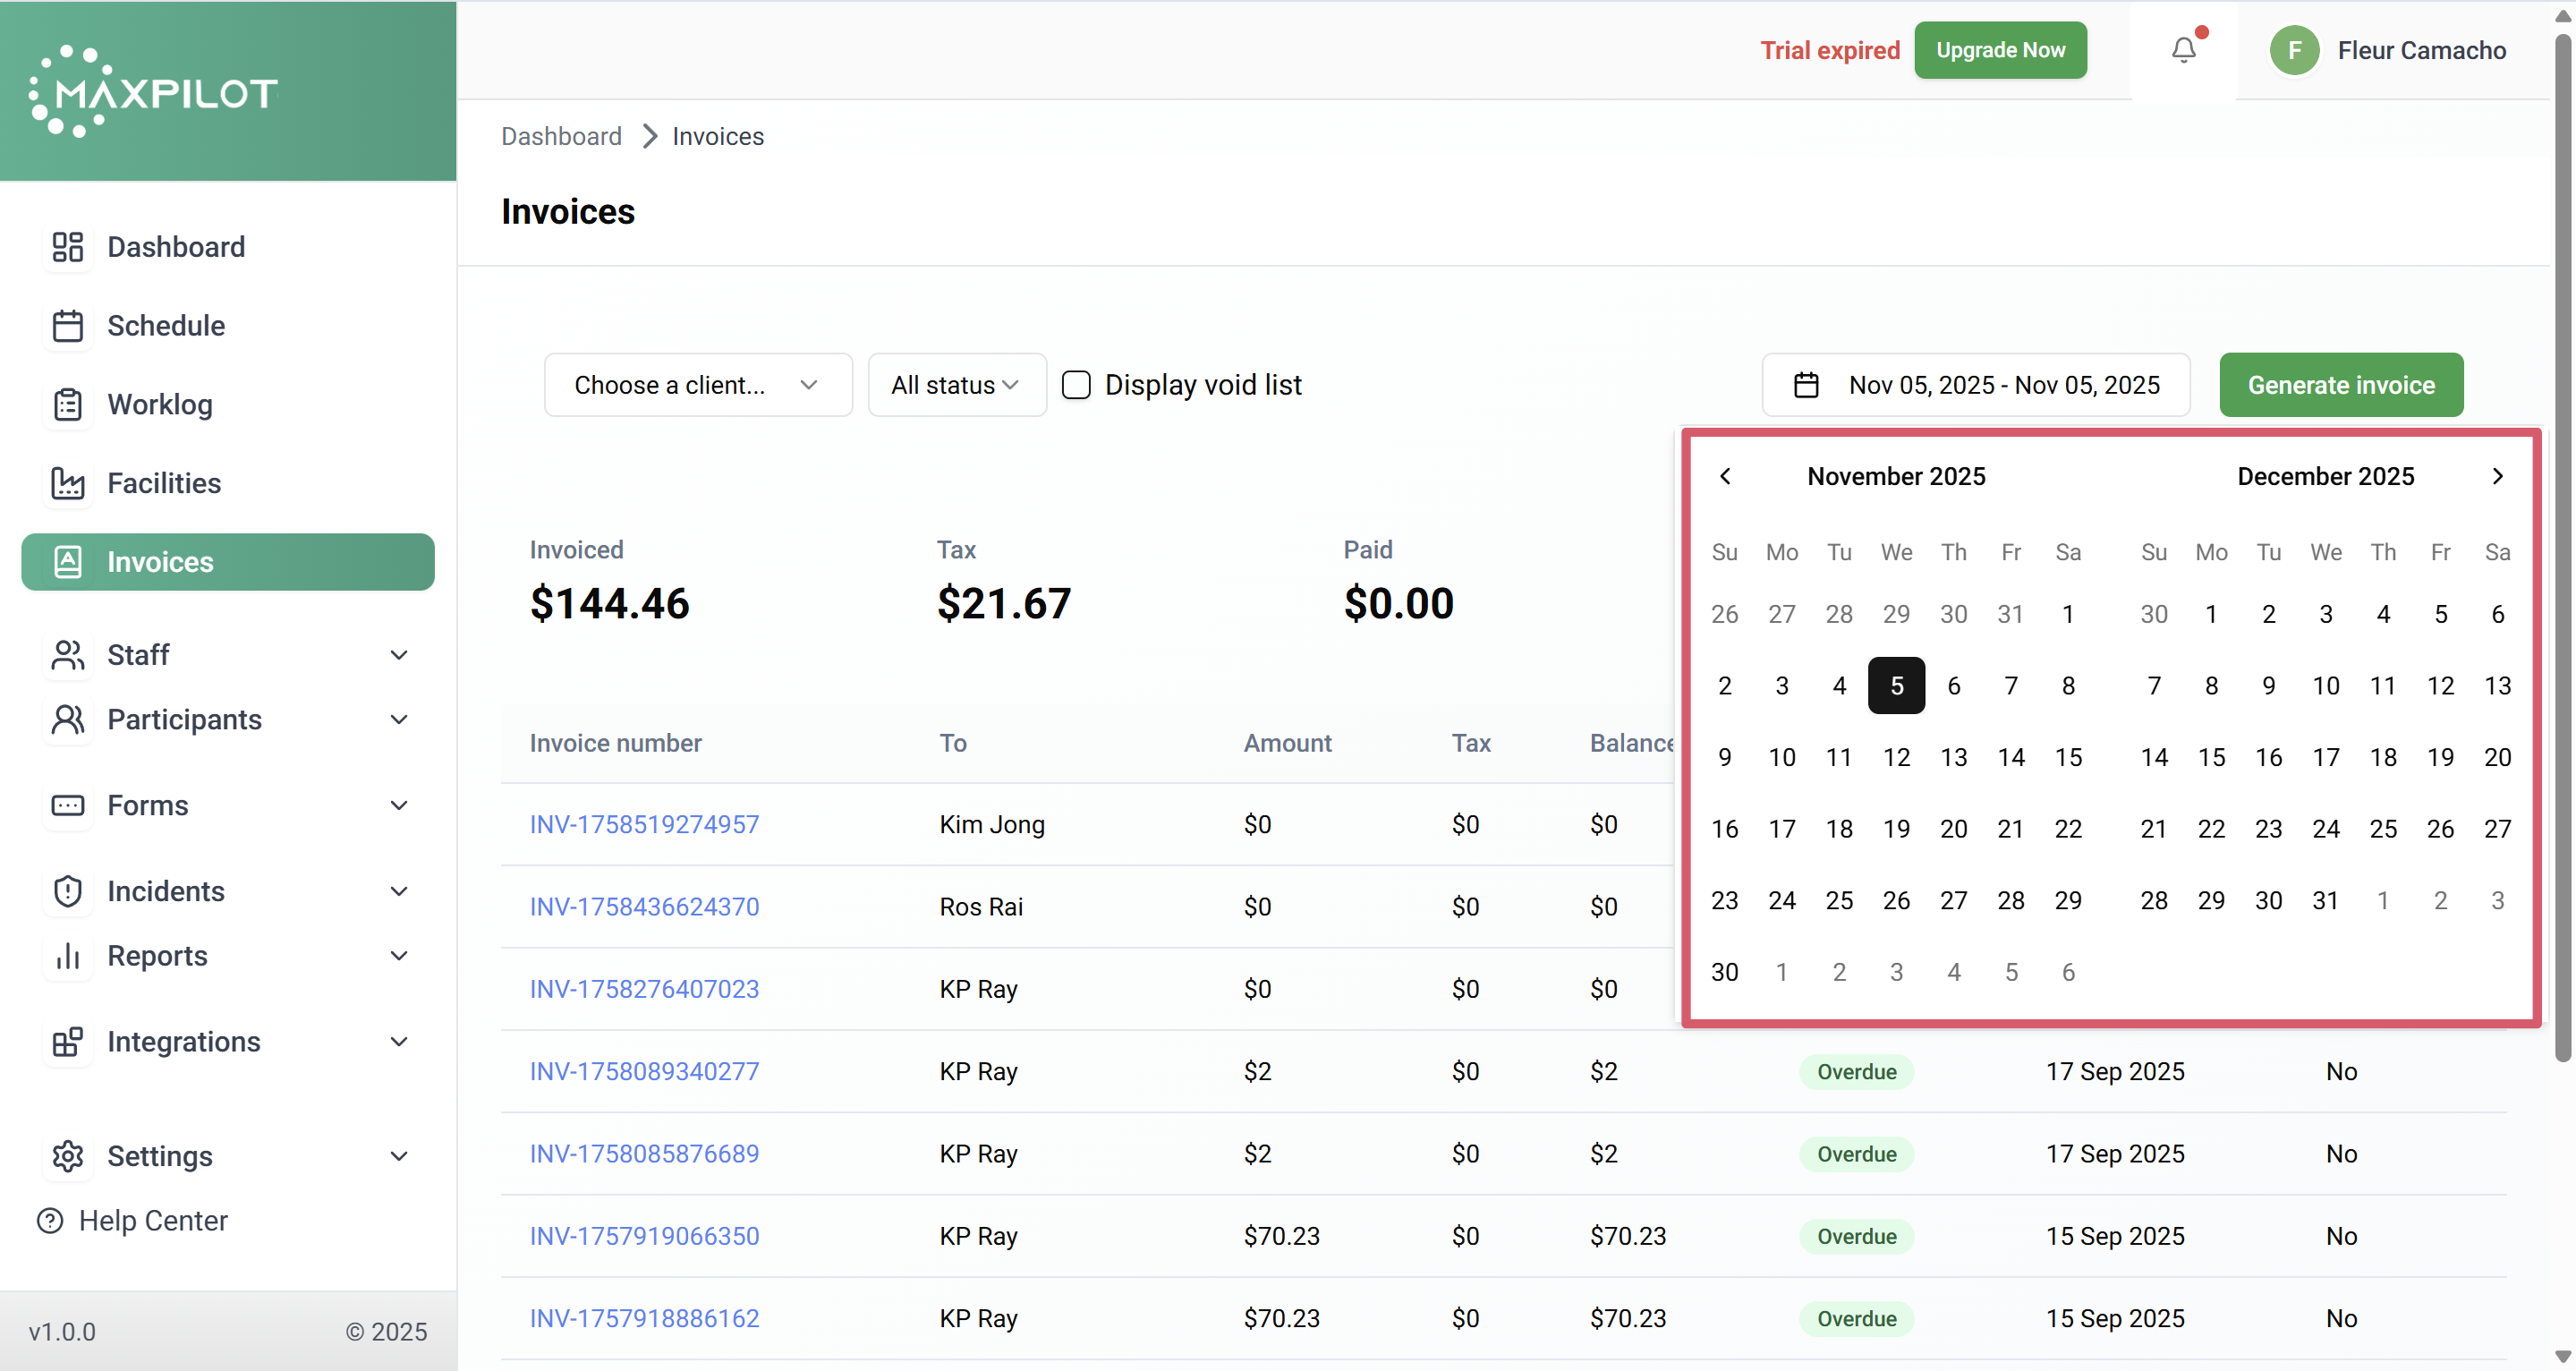This screenshot has width=2576, height=1371.
Task: Click the Schedule calendar icon
Action: click(67, 326)
